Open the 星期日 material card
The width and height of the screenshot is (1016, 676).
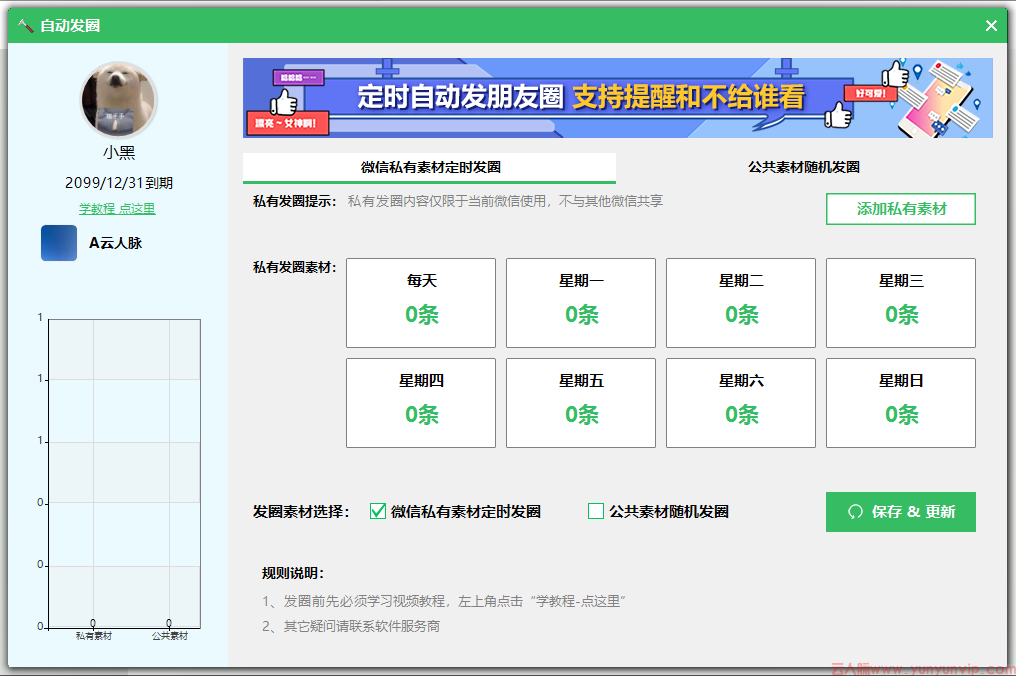[x=901, y=403]
